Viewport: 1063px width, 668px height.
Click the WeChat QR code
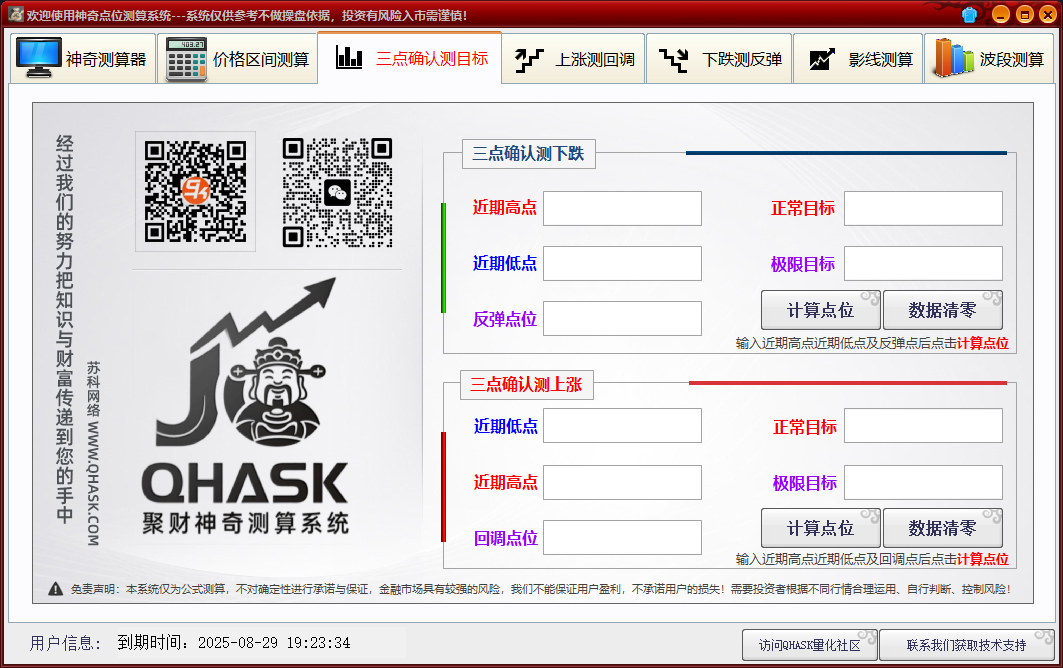pyautogui.click(x=337, y=193)
